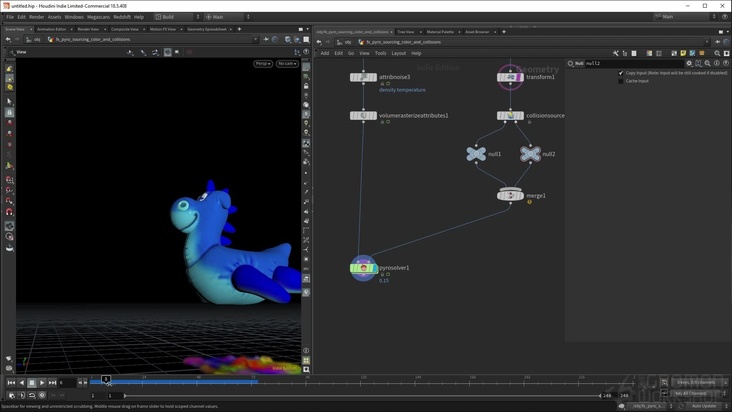Switch to the Material Palette tab
Image resolution: width=732 pixels, height=412 pixels.
[440, 32]
